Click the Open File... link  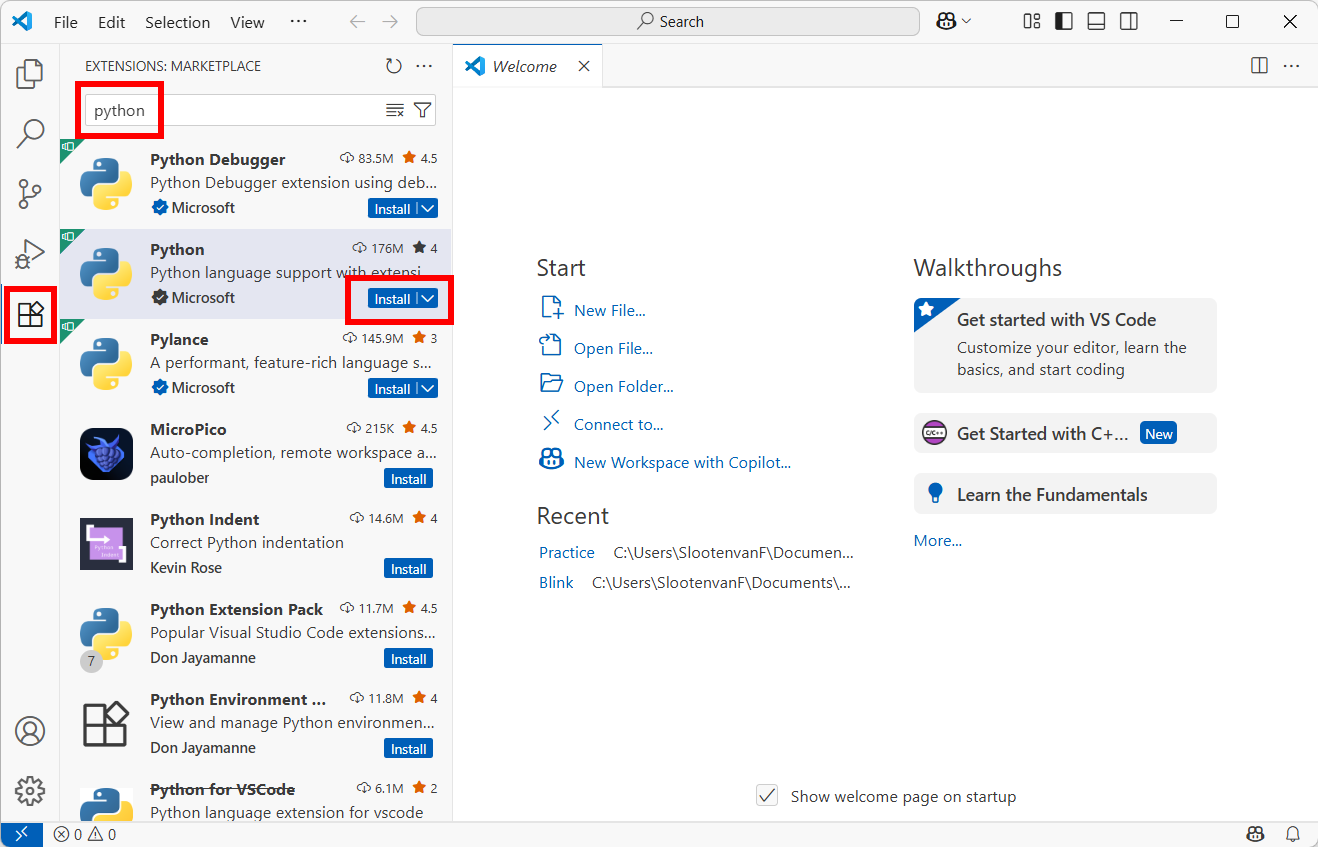click(613, 348)
